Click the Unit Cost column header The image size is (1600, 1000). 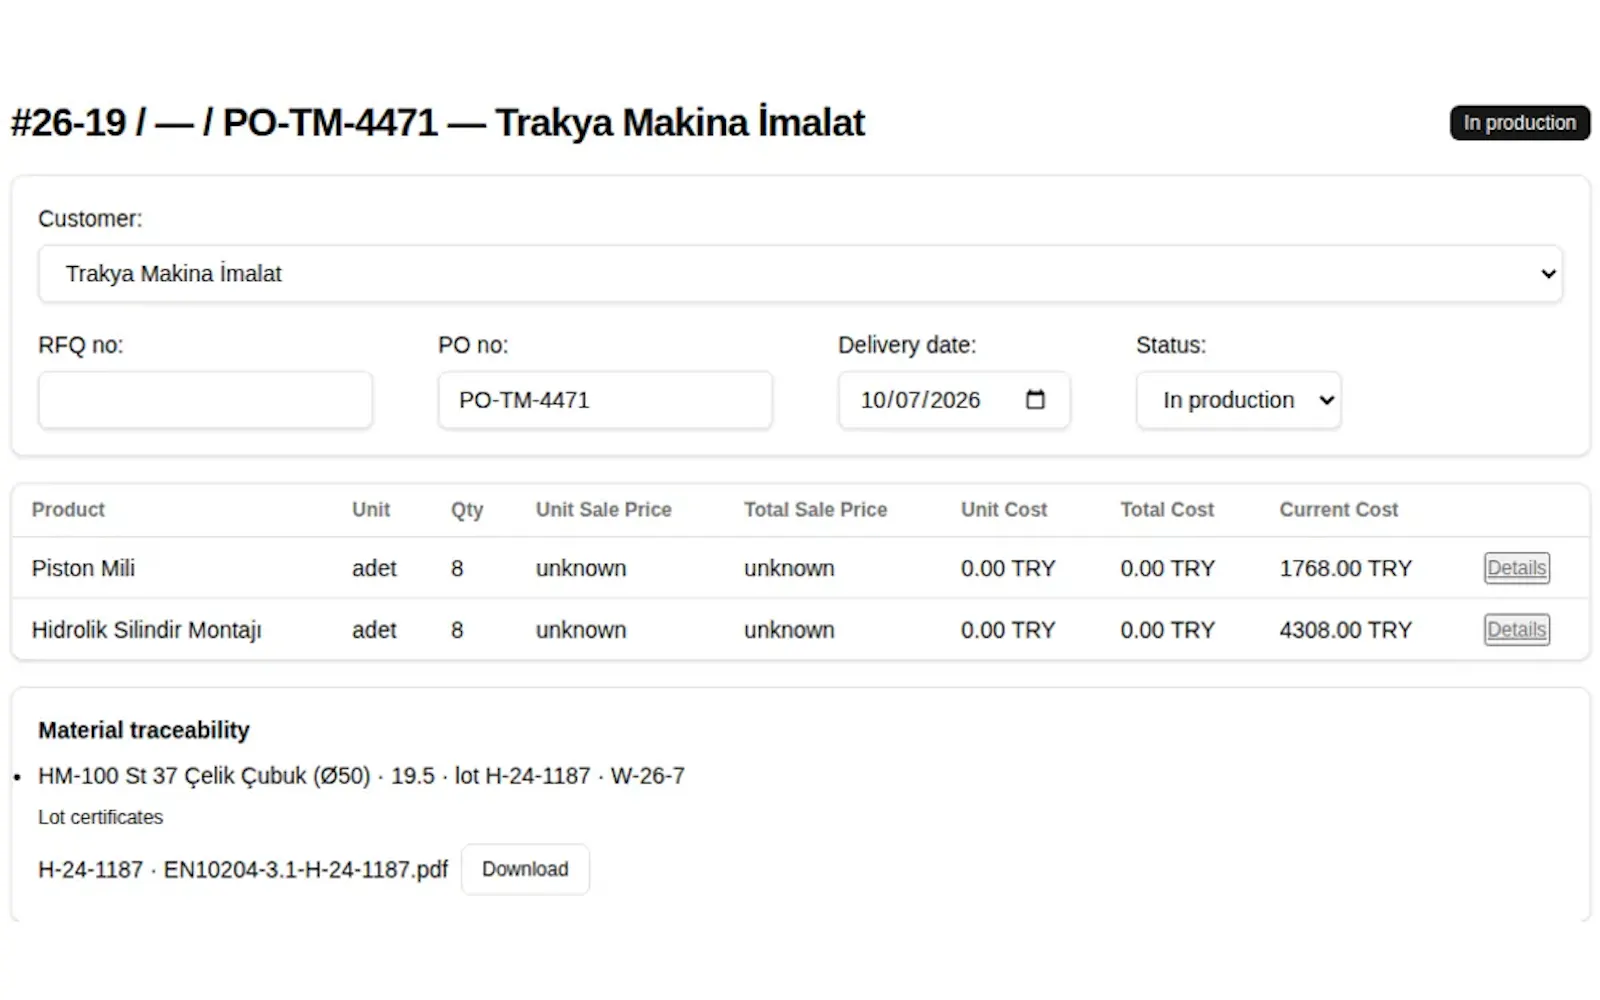pyautogui.click(x=1004, y=510)
